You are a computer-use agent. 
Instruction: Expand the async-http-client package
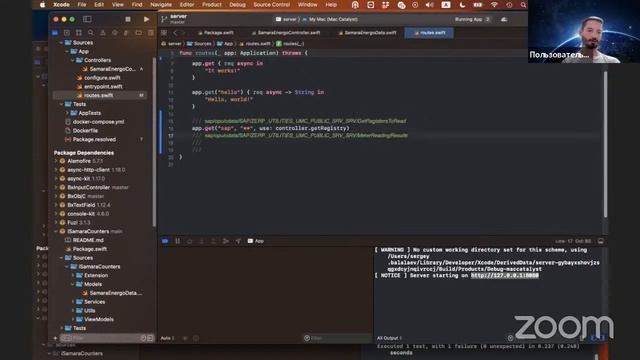[x=56, y=170]
